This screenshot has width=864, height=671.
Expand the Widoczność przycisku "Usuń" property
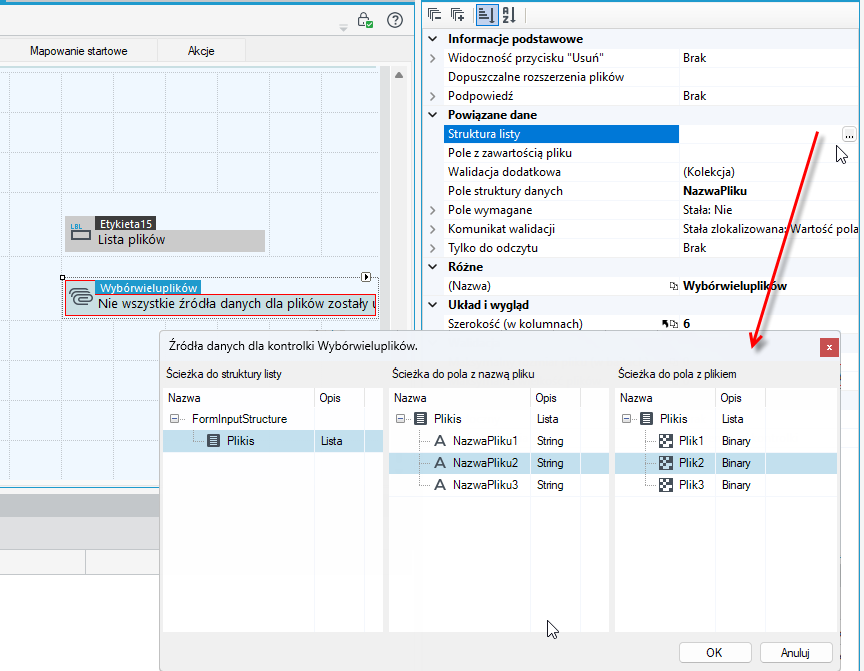click(x=433, y=58)
